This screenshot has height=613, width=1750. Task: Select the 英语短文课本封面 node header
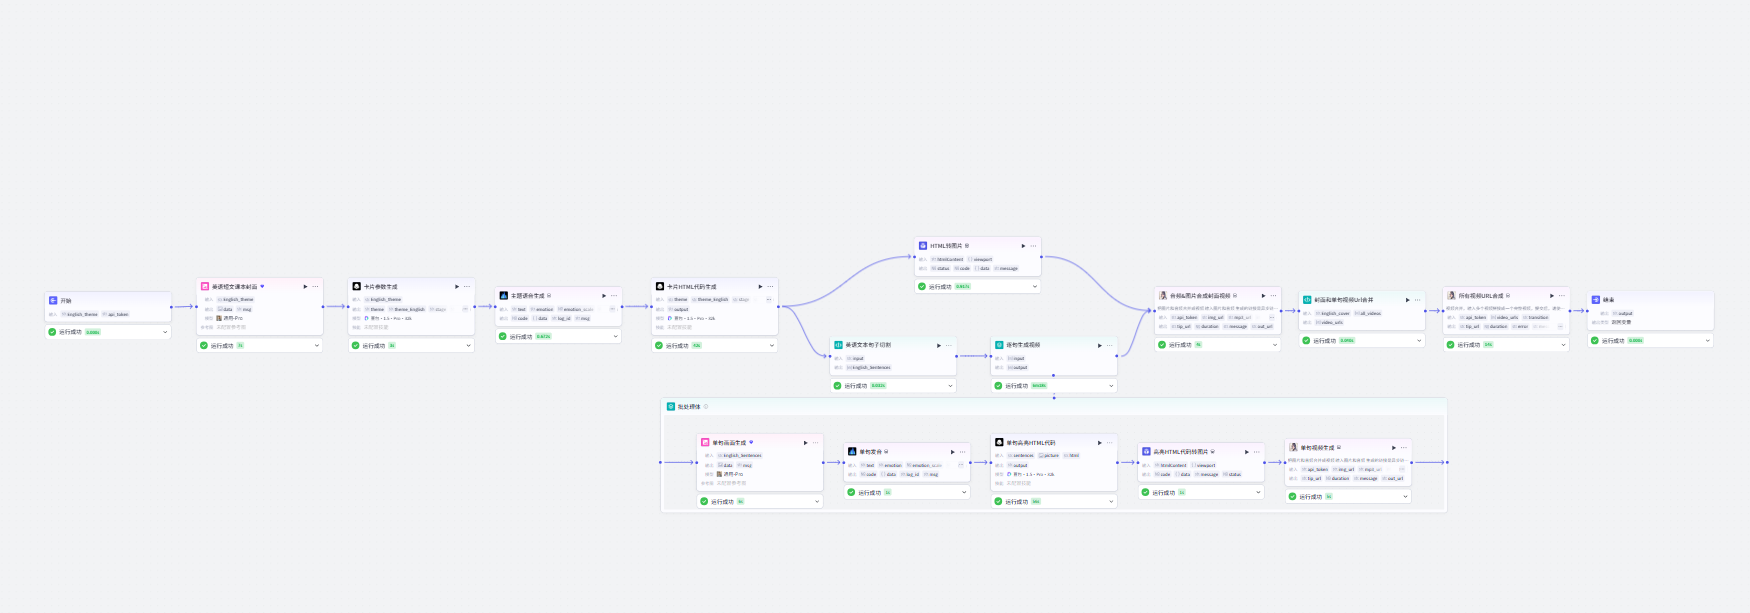point(234,286)
